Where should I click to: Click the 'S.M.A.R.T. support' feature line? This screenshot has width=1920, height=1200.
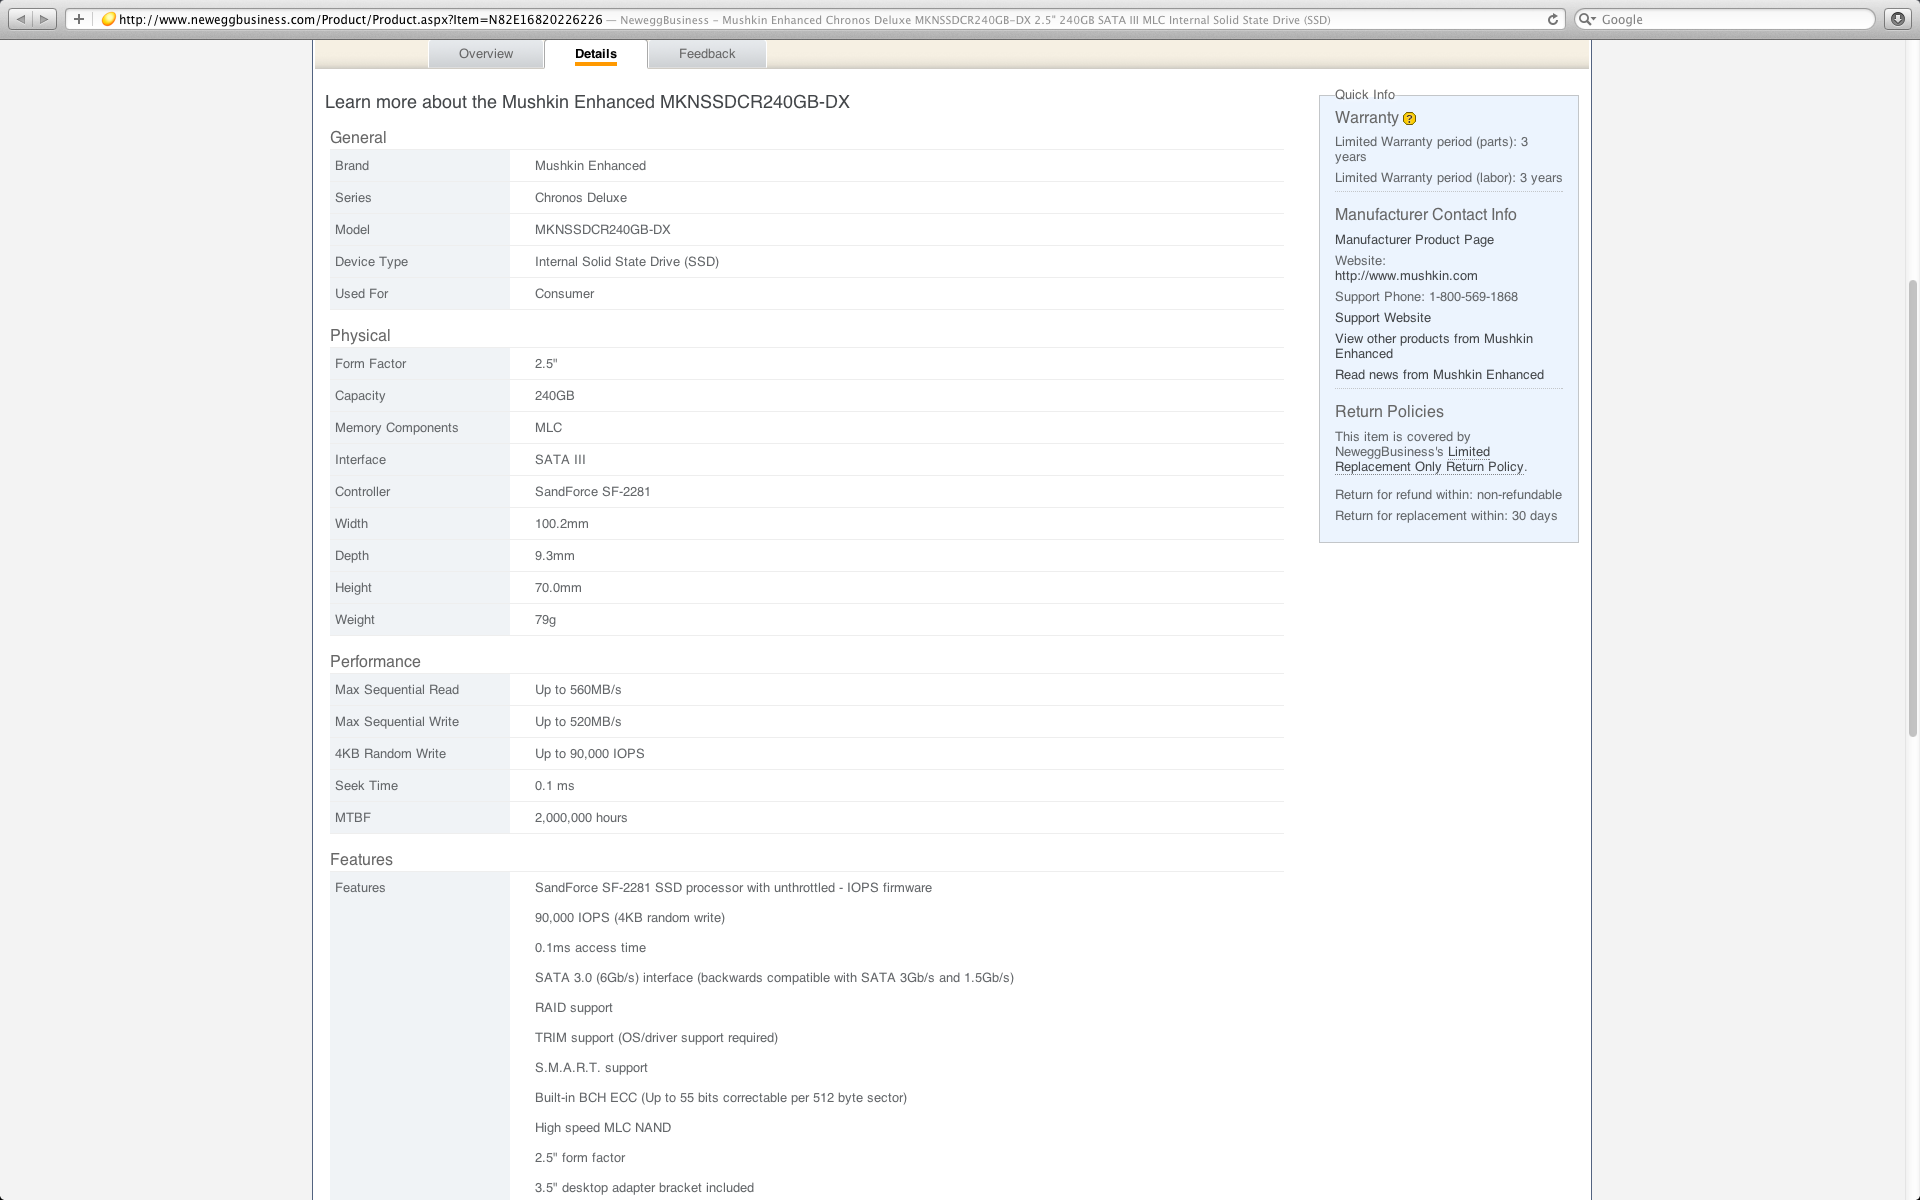coord(591,1068)
